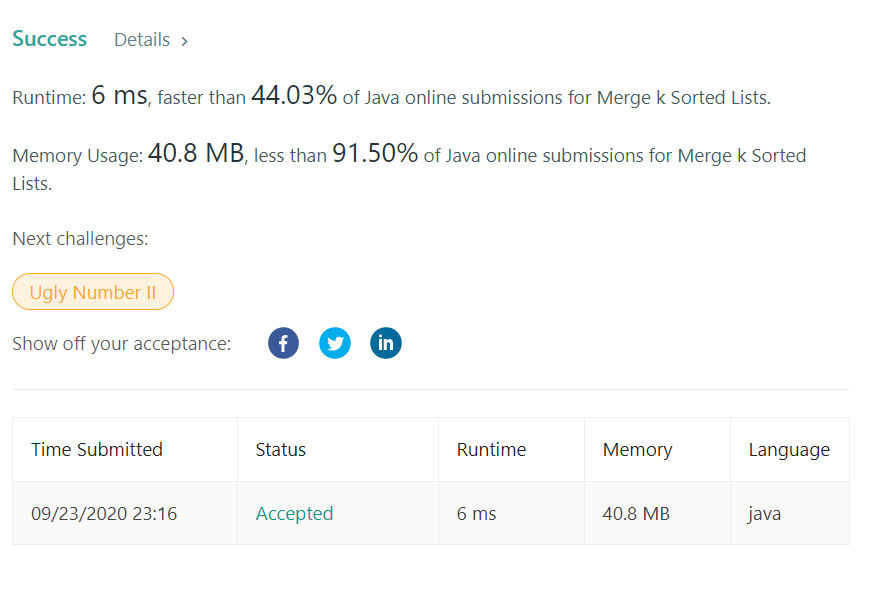Viewport: 869px width, 602px height.
Task: Share acceptance on Facebook
Action: click(283, 342)
